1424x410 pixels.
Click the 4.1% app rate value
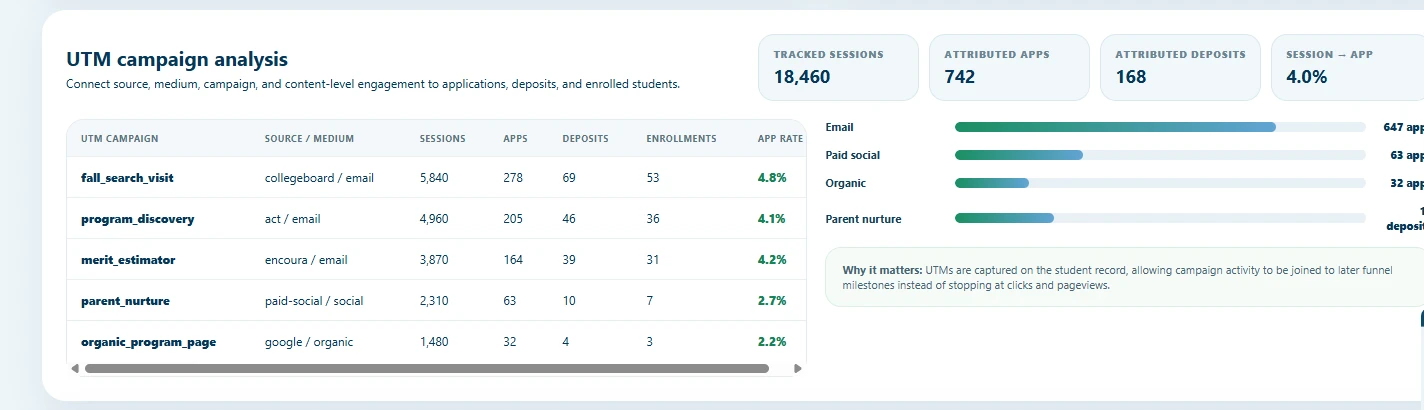coord(772,219)
